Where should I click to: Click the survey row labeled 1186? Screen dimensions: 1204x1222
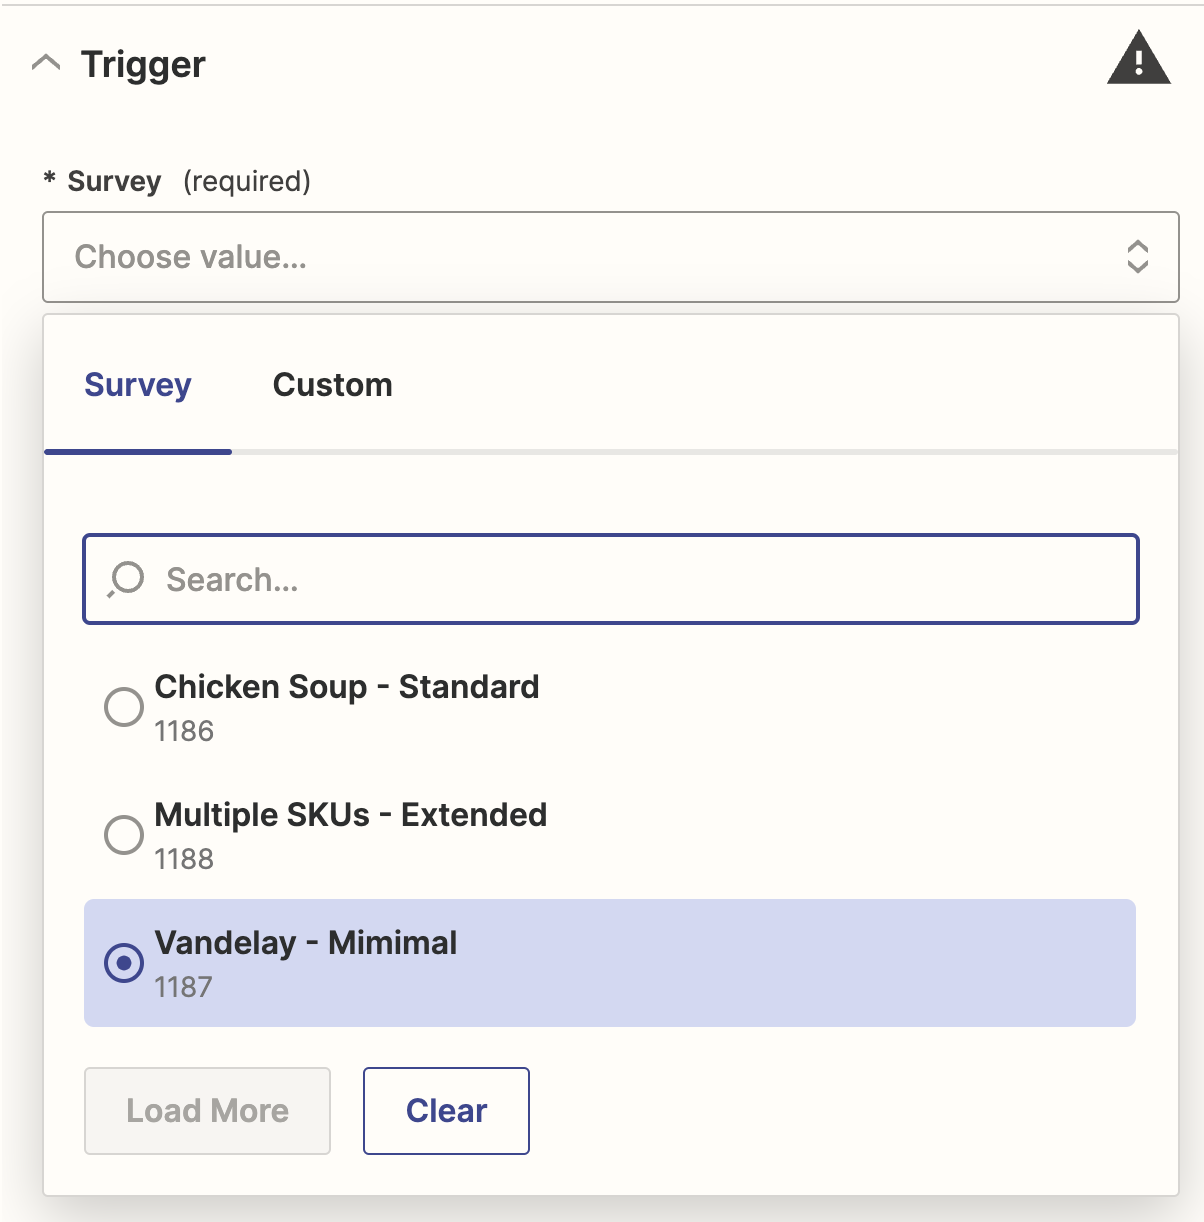[183, 731]
